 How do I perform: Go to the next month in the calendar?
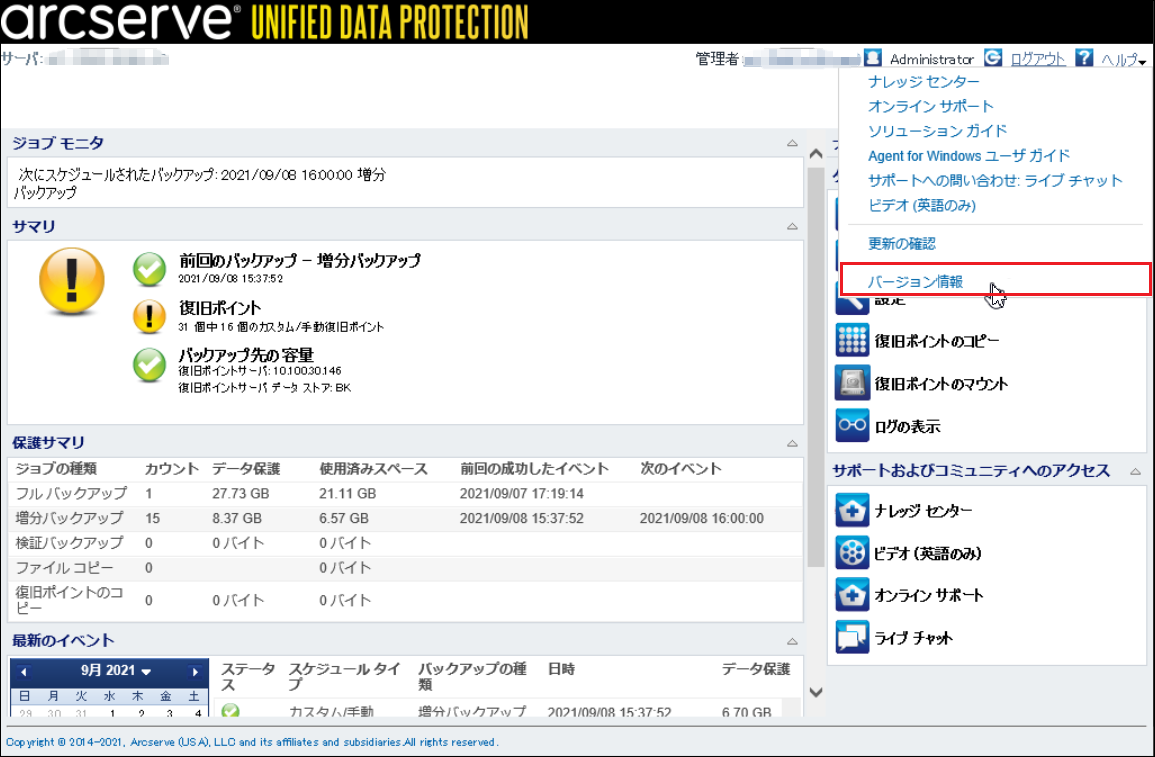(195, 672)
